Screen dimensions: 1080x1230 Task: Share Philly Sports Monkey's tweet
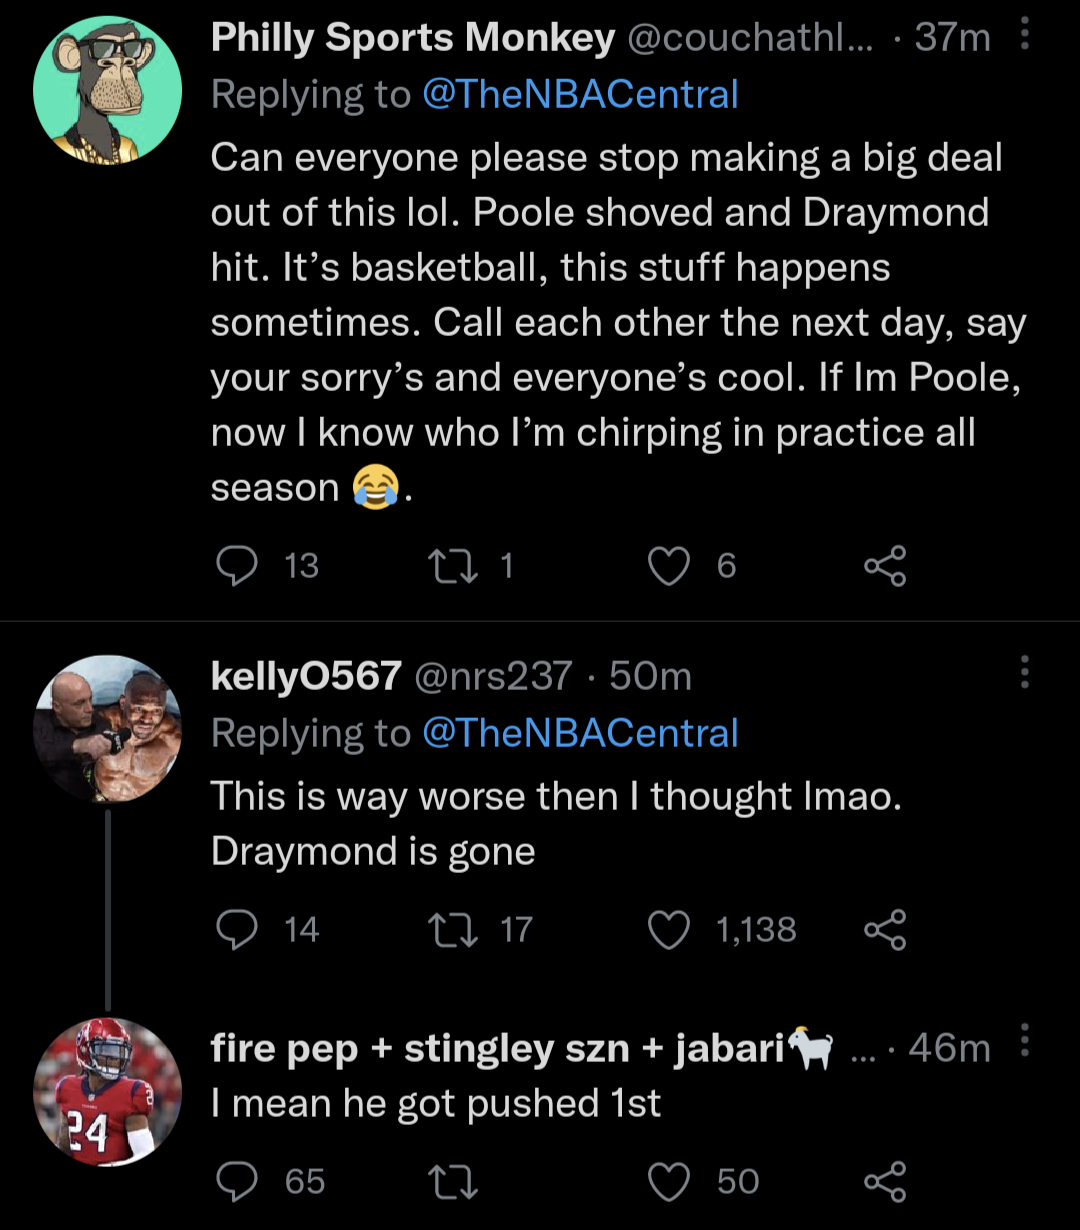pyautogui.click(x=885, y=566)
